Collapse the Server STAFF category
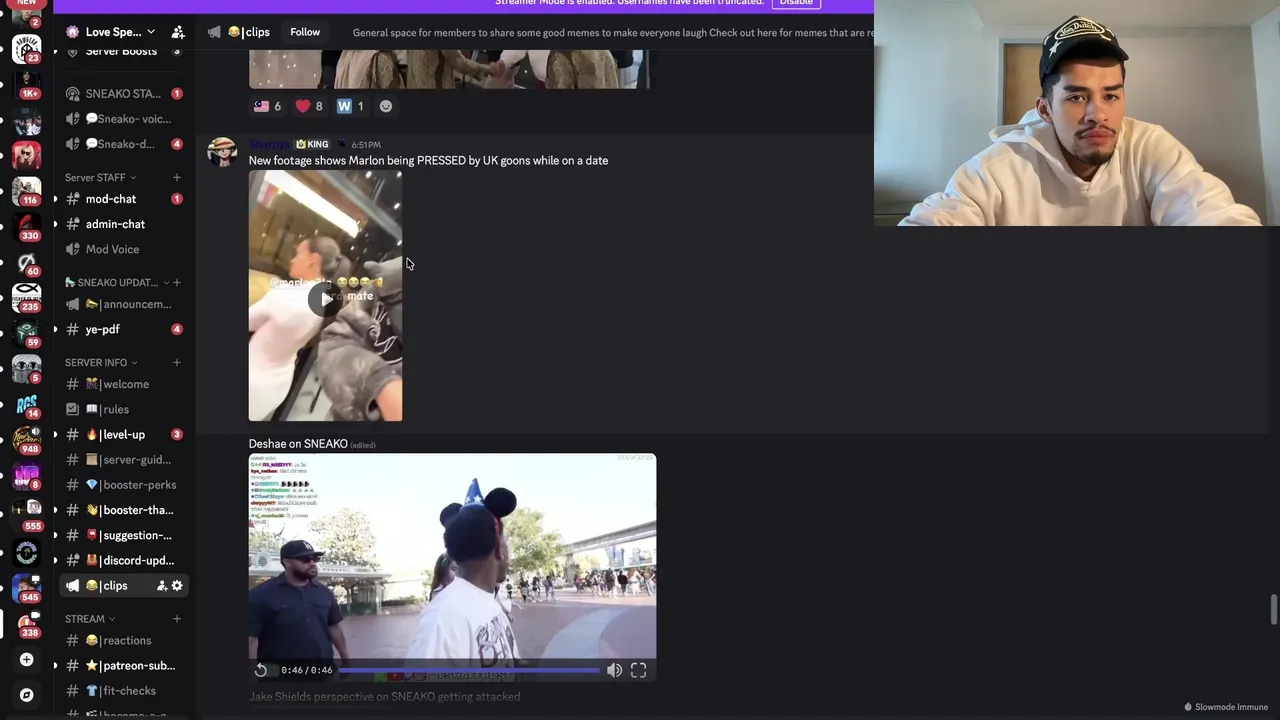Viewport: 1280px width, 720px height. [x=100, y=177]
